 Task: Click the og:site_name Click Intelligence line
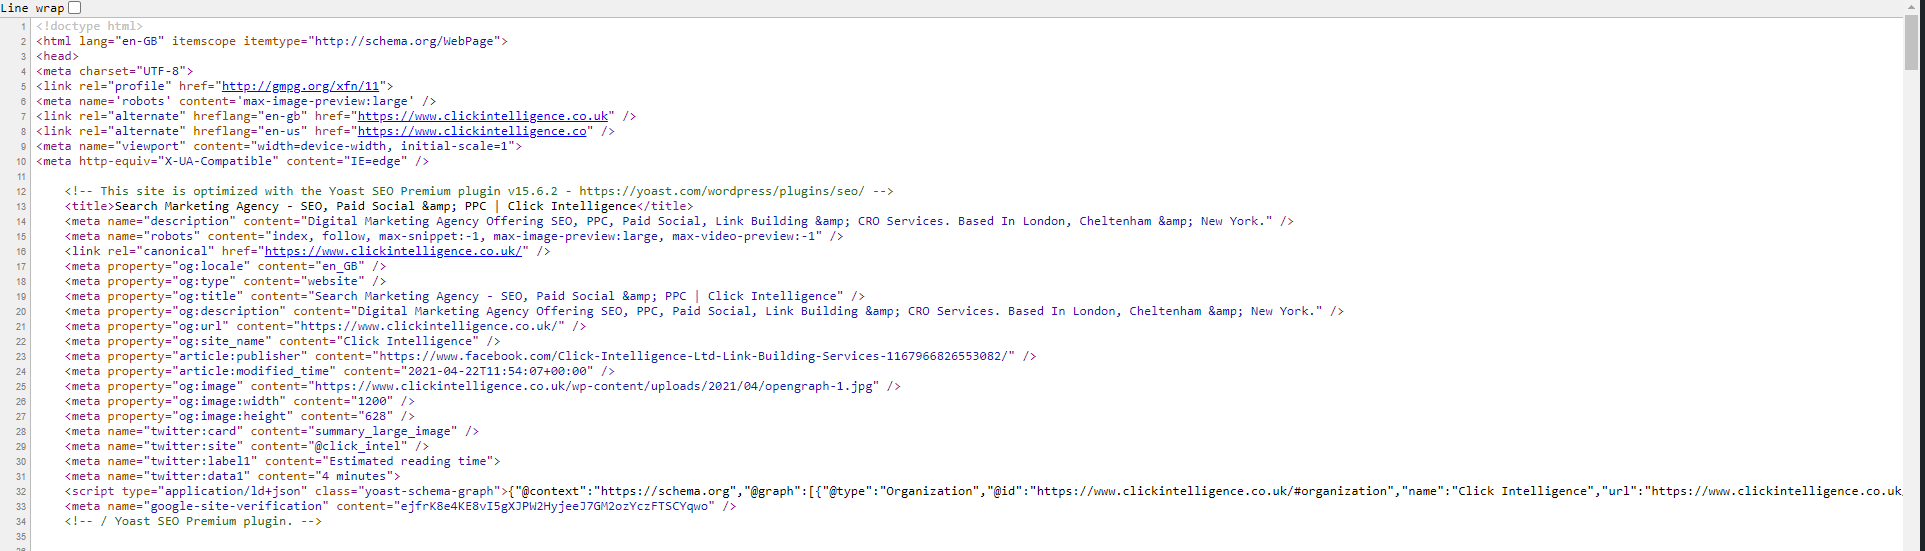[x=283, y=341]
